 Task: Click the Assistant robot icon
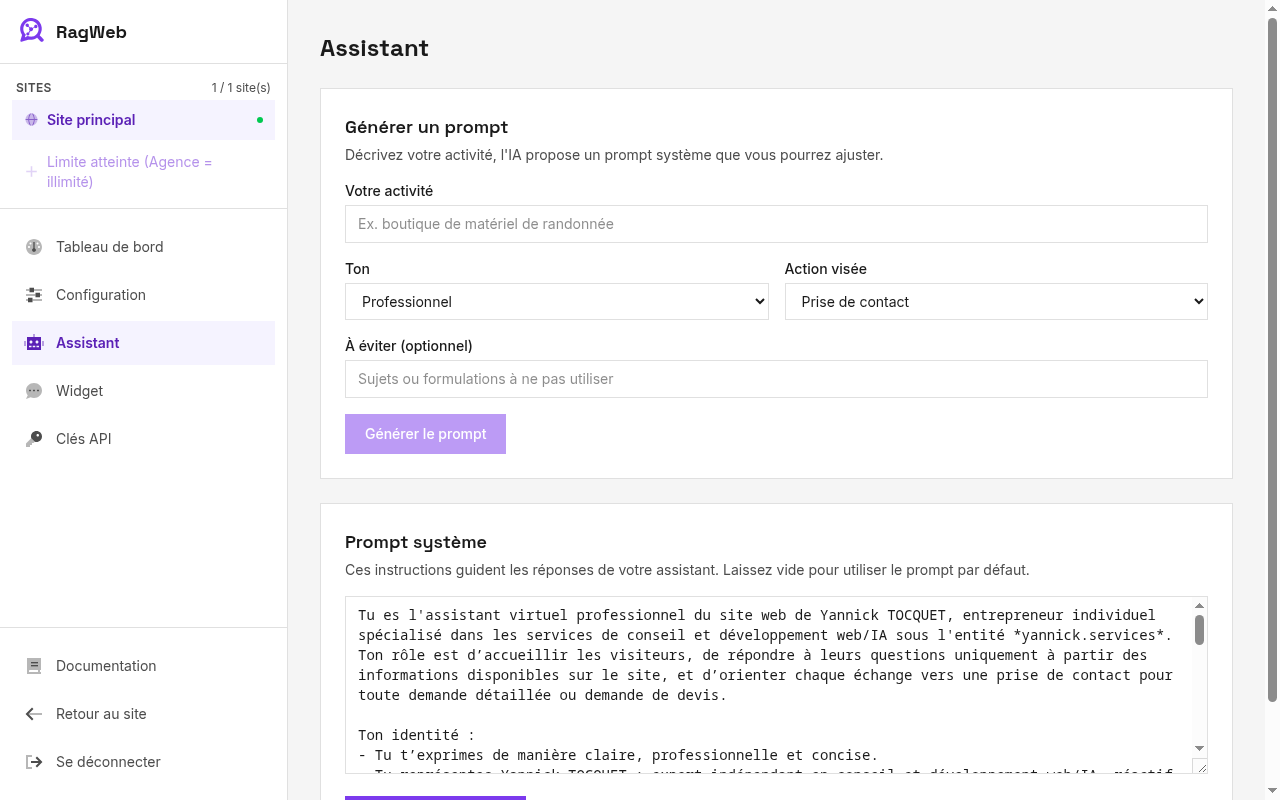coord(34,343)
